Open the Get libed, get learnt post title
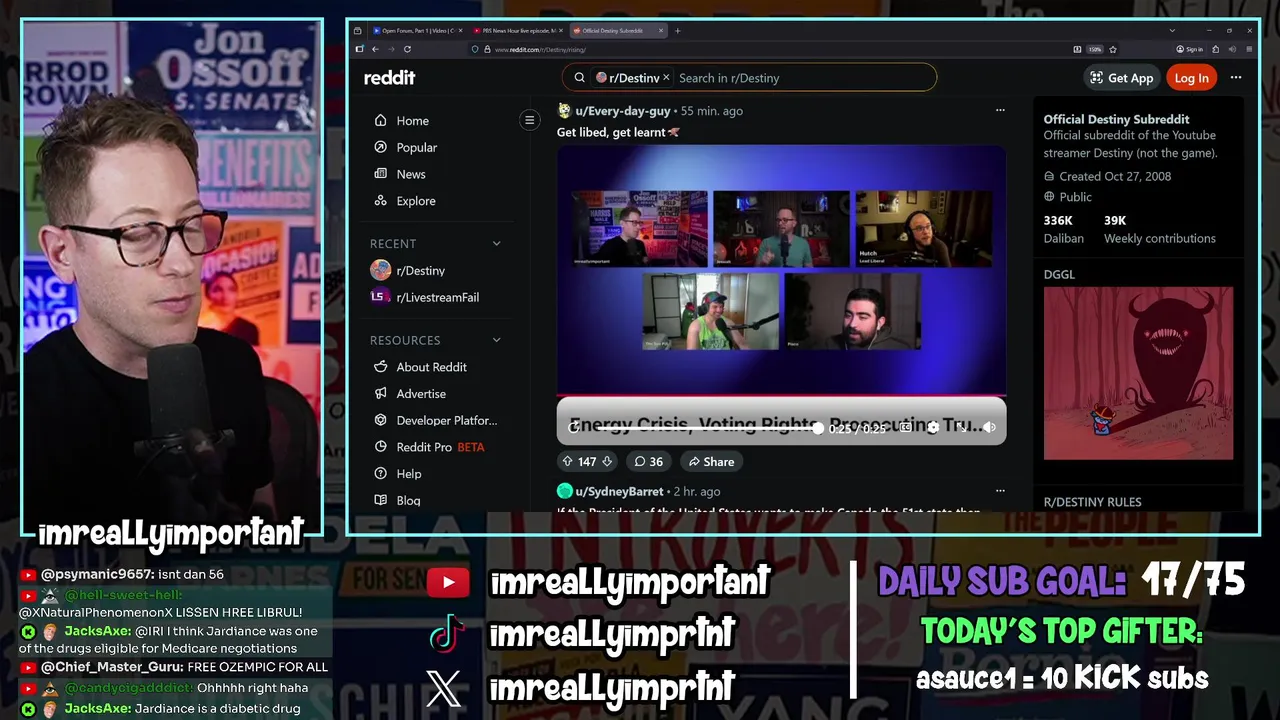Image resolution: width=1280 pixels, height=720 pixels. (618, 132)
